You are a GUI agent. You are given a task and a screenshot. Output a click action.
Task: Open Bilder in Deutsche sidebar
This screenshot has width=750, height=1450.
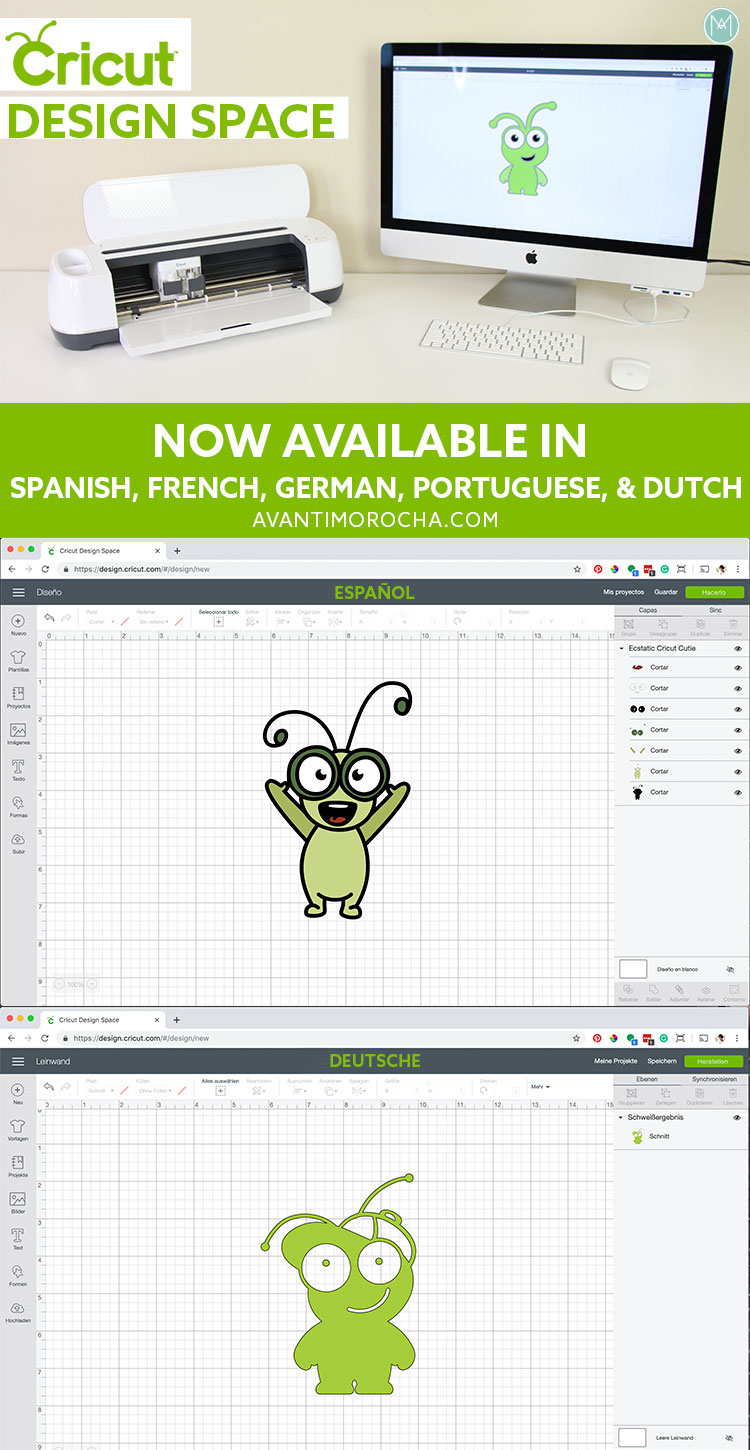[x=18, y=1202]
